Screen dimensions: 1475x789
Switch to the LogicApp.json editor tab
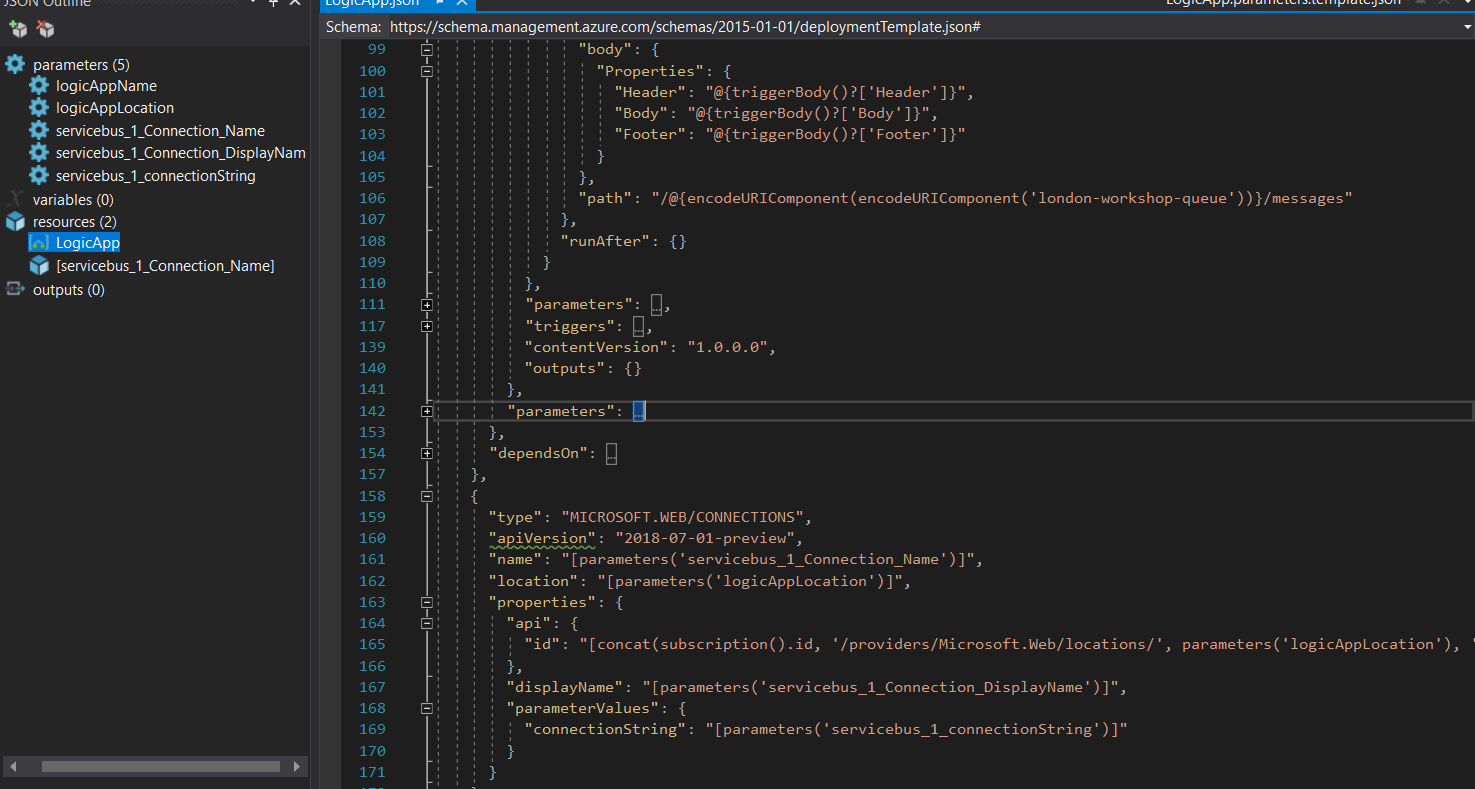click(x=372, y=3)
